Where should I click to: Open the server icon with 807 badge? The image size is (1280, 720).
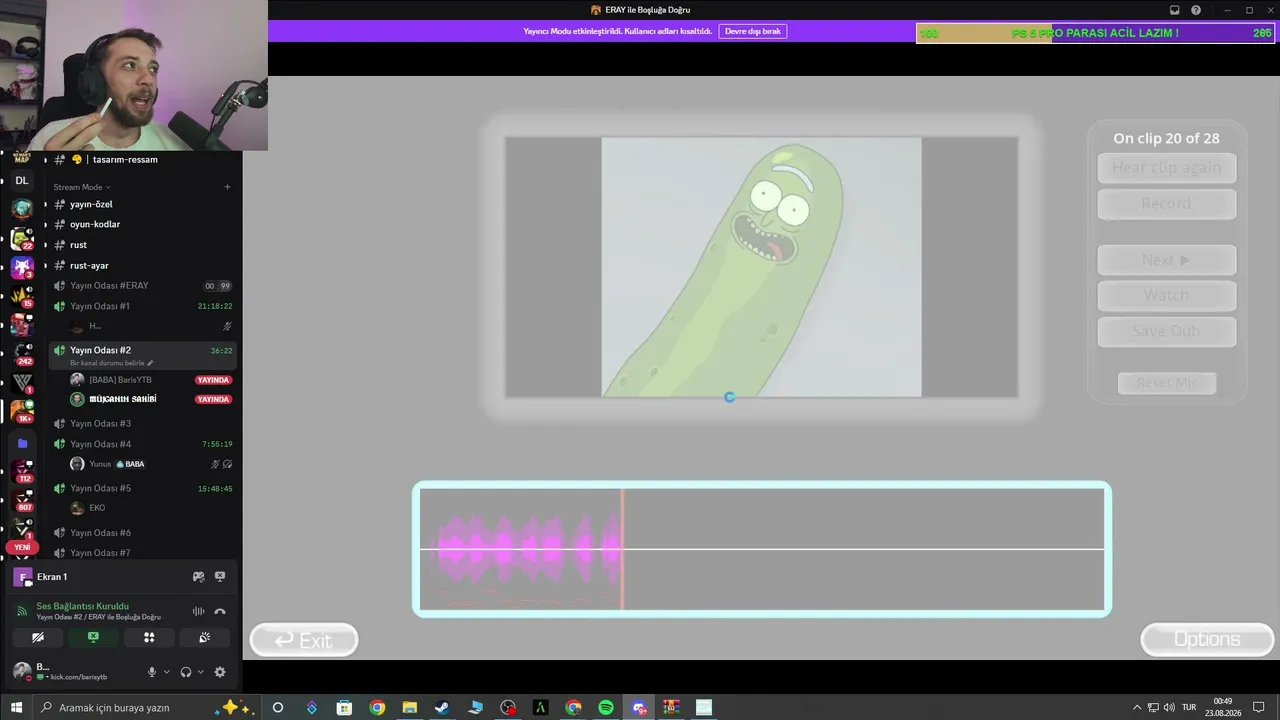pyautogui.click(x=22, y=498)
